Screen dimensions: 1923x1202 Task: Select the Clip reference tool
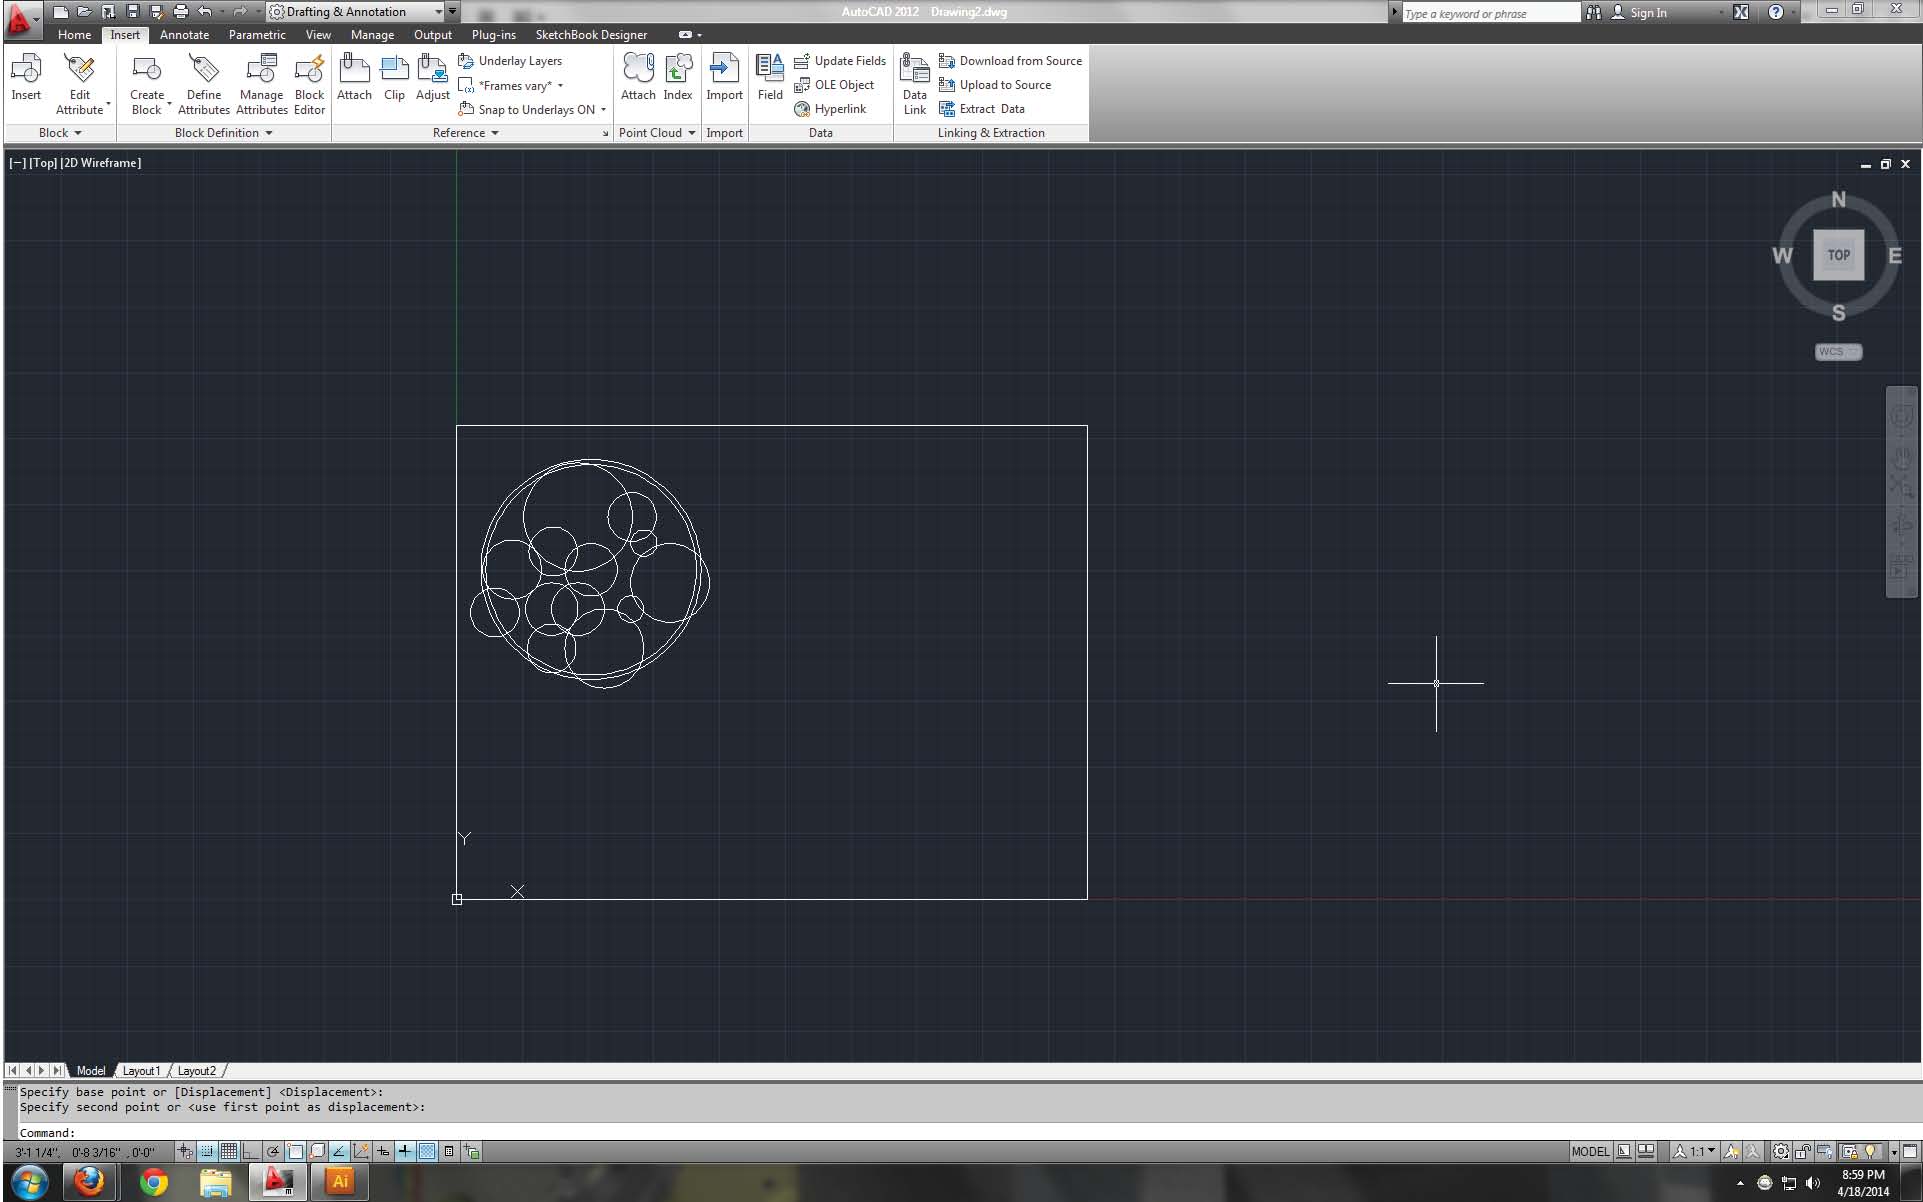[x=394, y=78]
